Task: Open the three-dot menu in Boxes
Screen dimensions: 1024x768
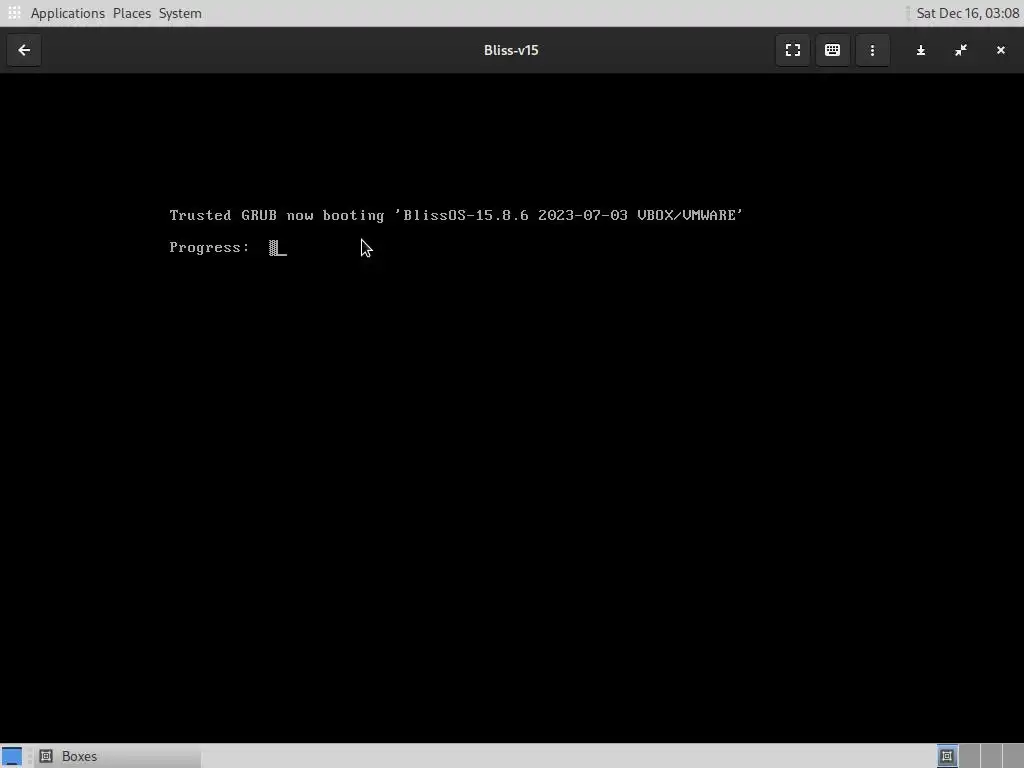Action: (872, 50)
